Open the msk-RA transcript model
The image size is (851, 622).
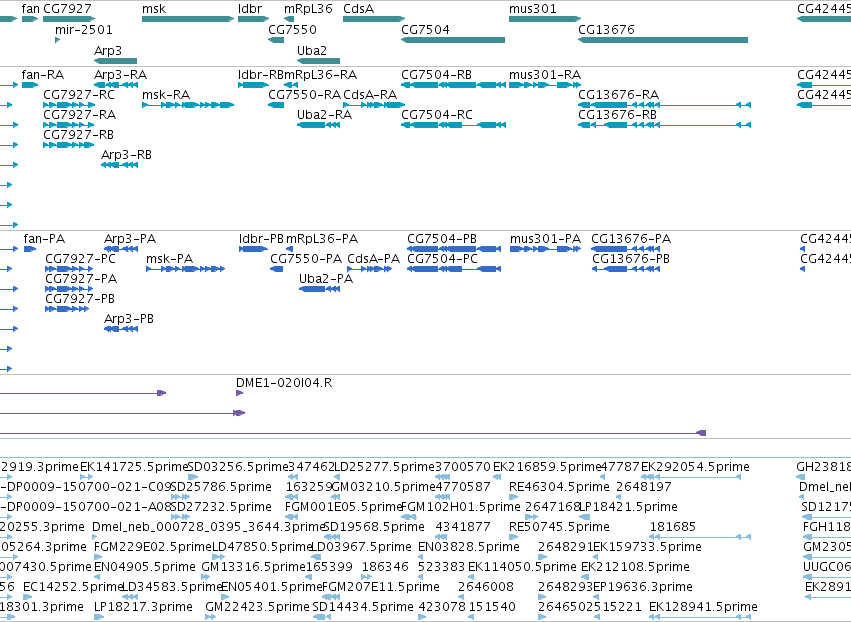tap(188, 105)
